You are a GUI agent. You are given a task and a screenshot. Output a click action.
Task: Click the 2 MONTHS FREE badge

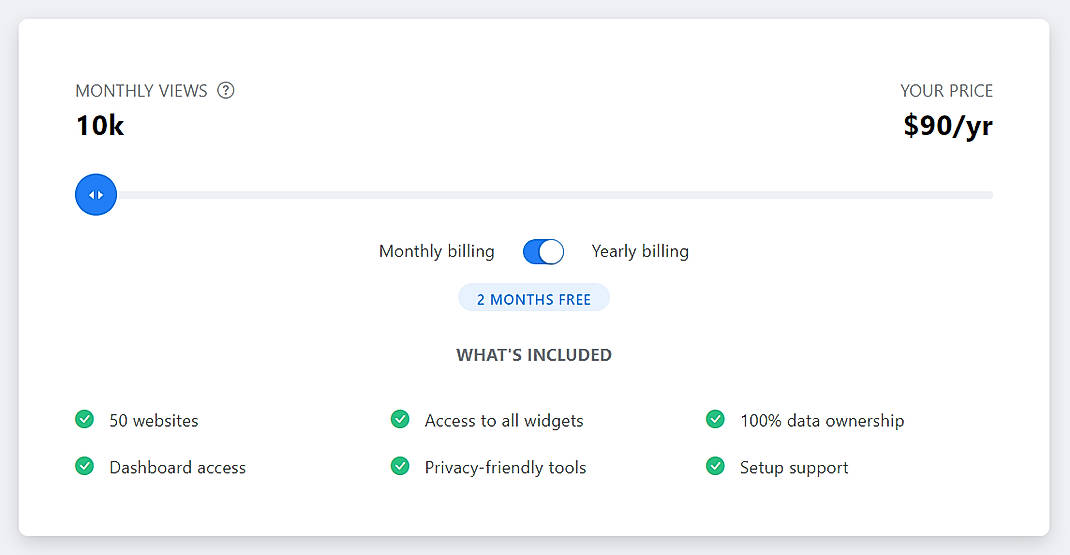tap(534, 299)
